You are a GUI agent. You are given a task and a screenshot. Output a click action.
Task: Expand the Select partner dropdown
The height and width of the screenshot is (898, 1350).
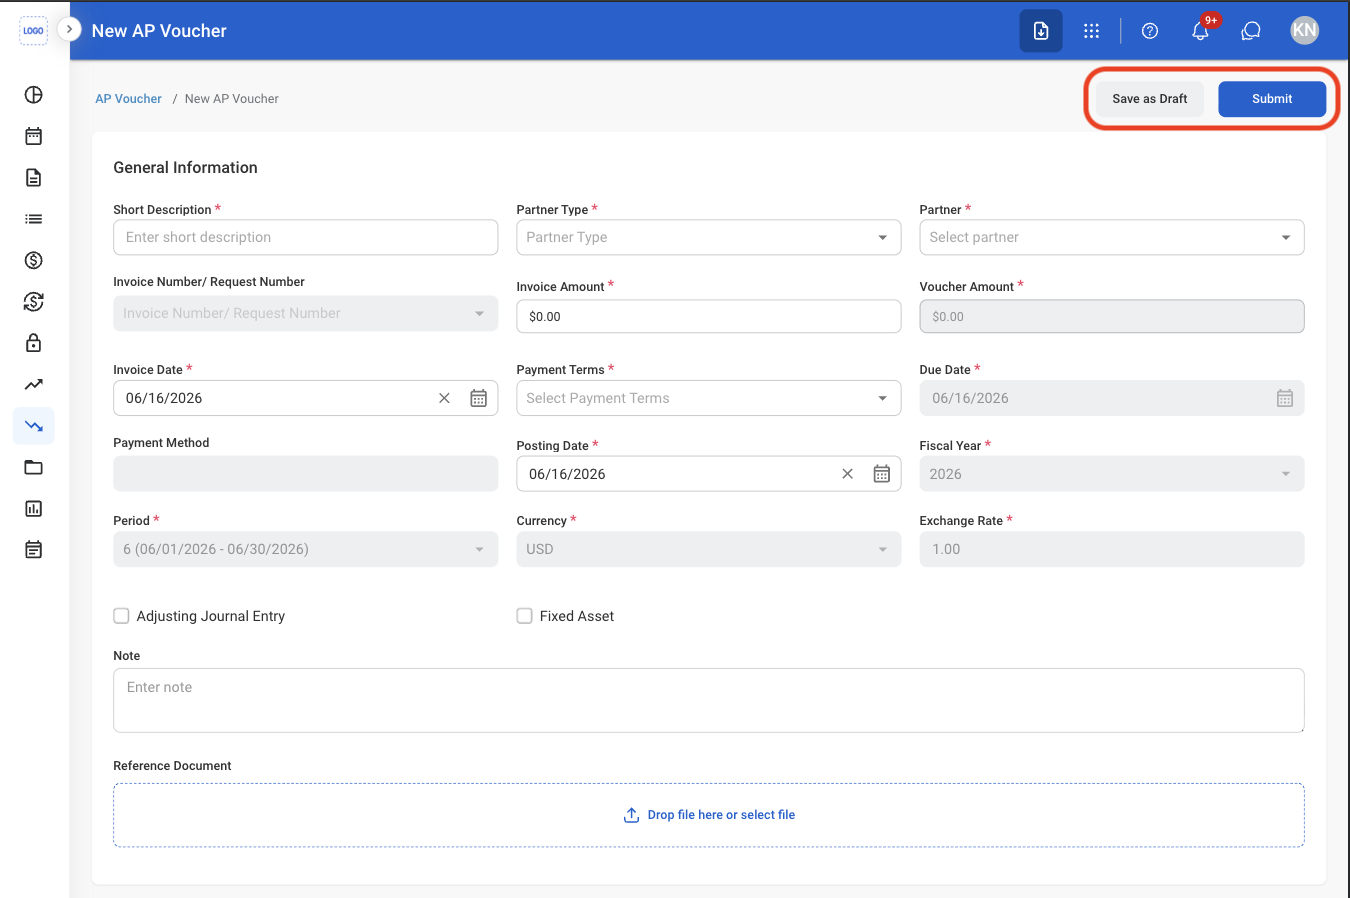[x=1112, y=237]
